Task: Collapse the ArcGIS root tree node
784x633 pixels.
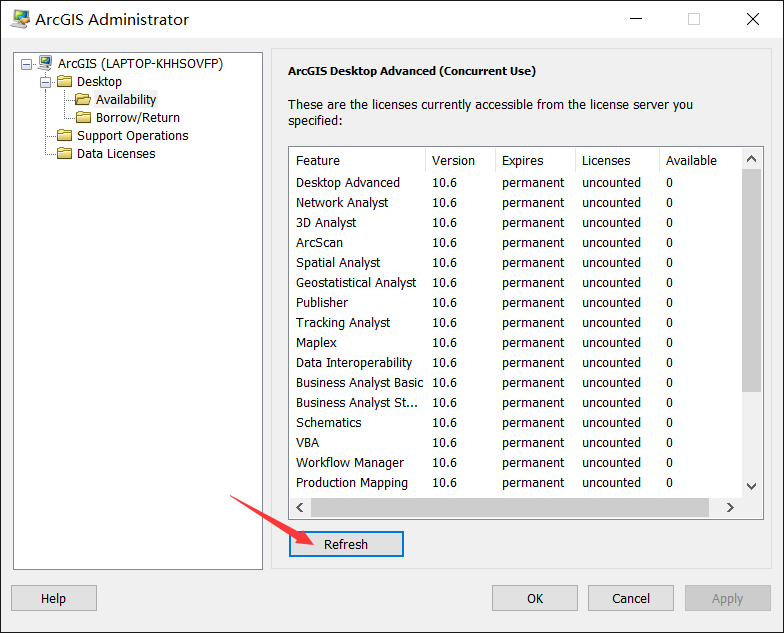Action: [26, 64]
